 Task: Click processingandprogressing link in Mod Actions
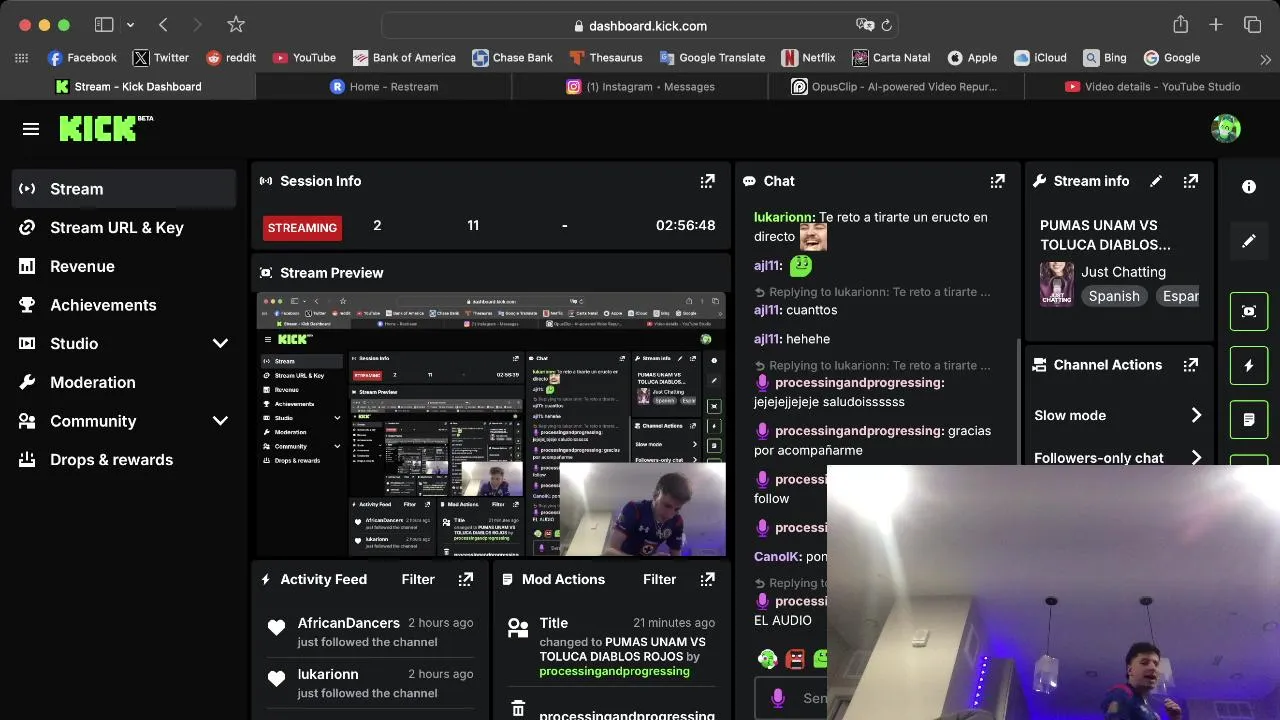(614, 671)
